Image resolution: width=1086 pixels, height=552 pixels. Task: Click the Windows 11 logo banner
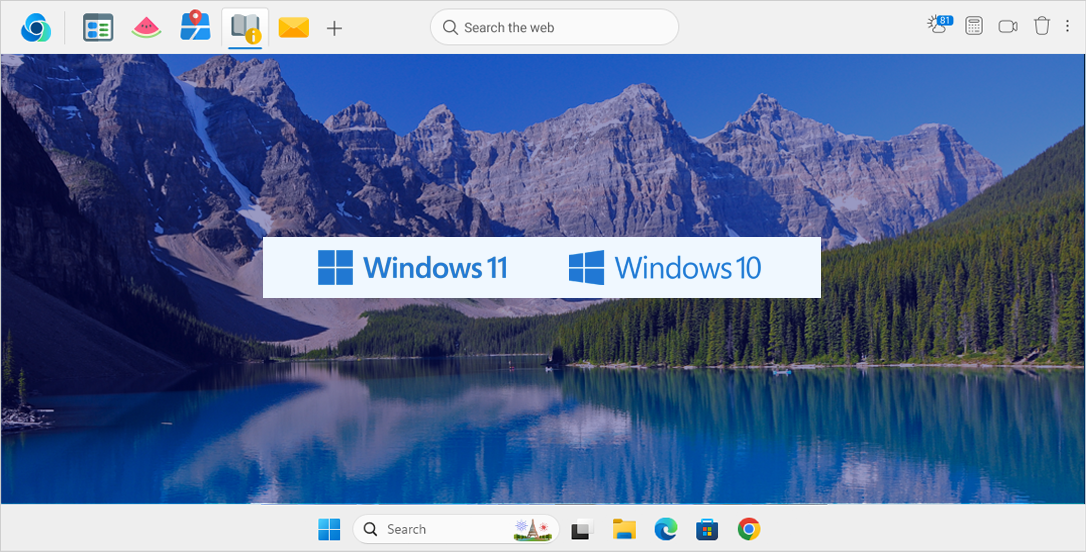[413, 267]
